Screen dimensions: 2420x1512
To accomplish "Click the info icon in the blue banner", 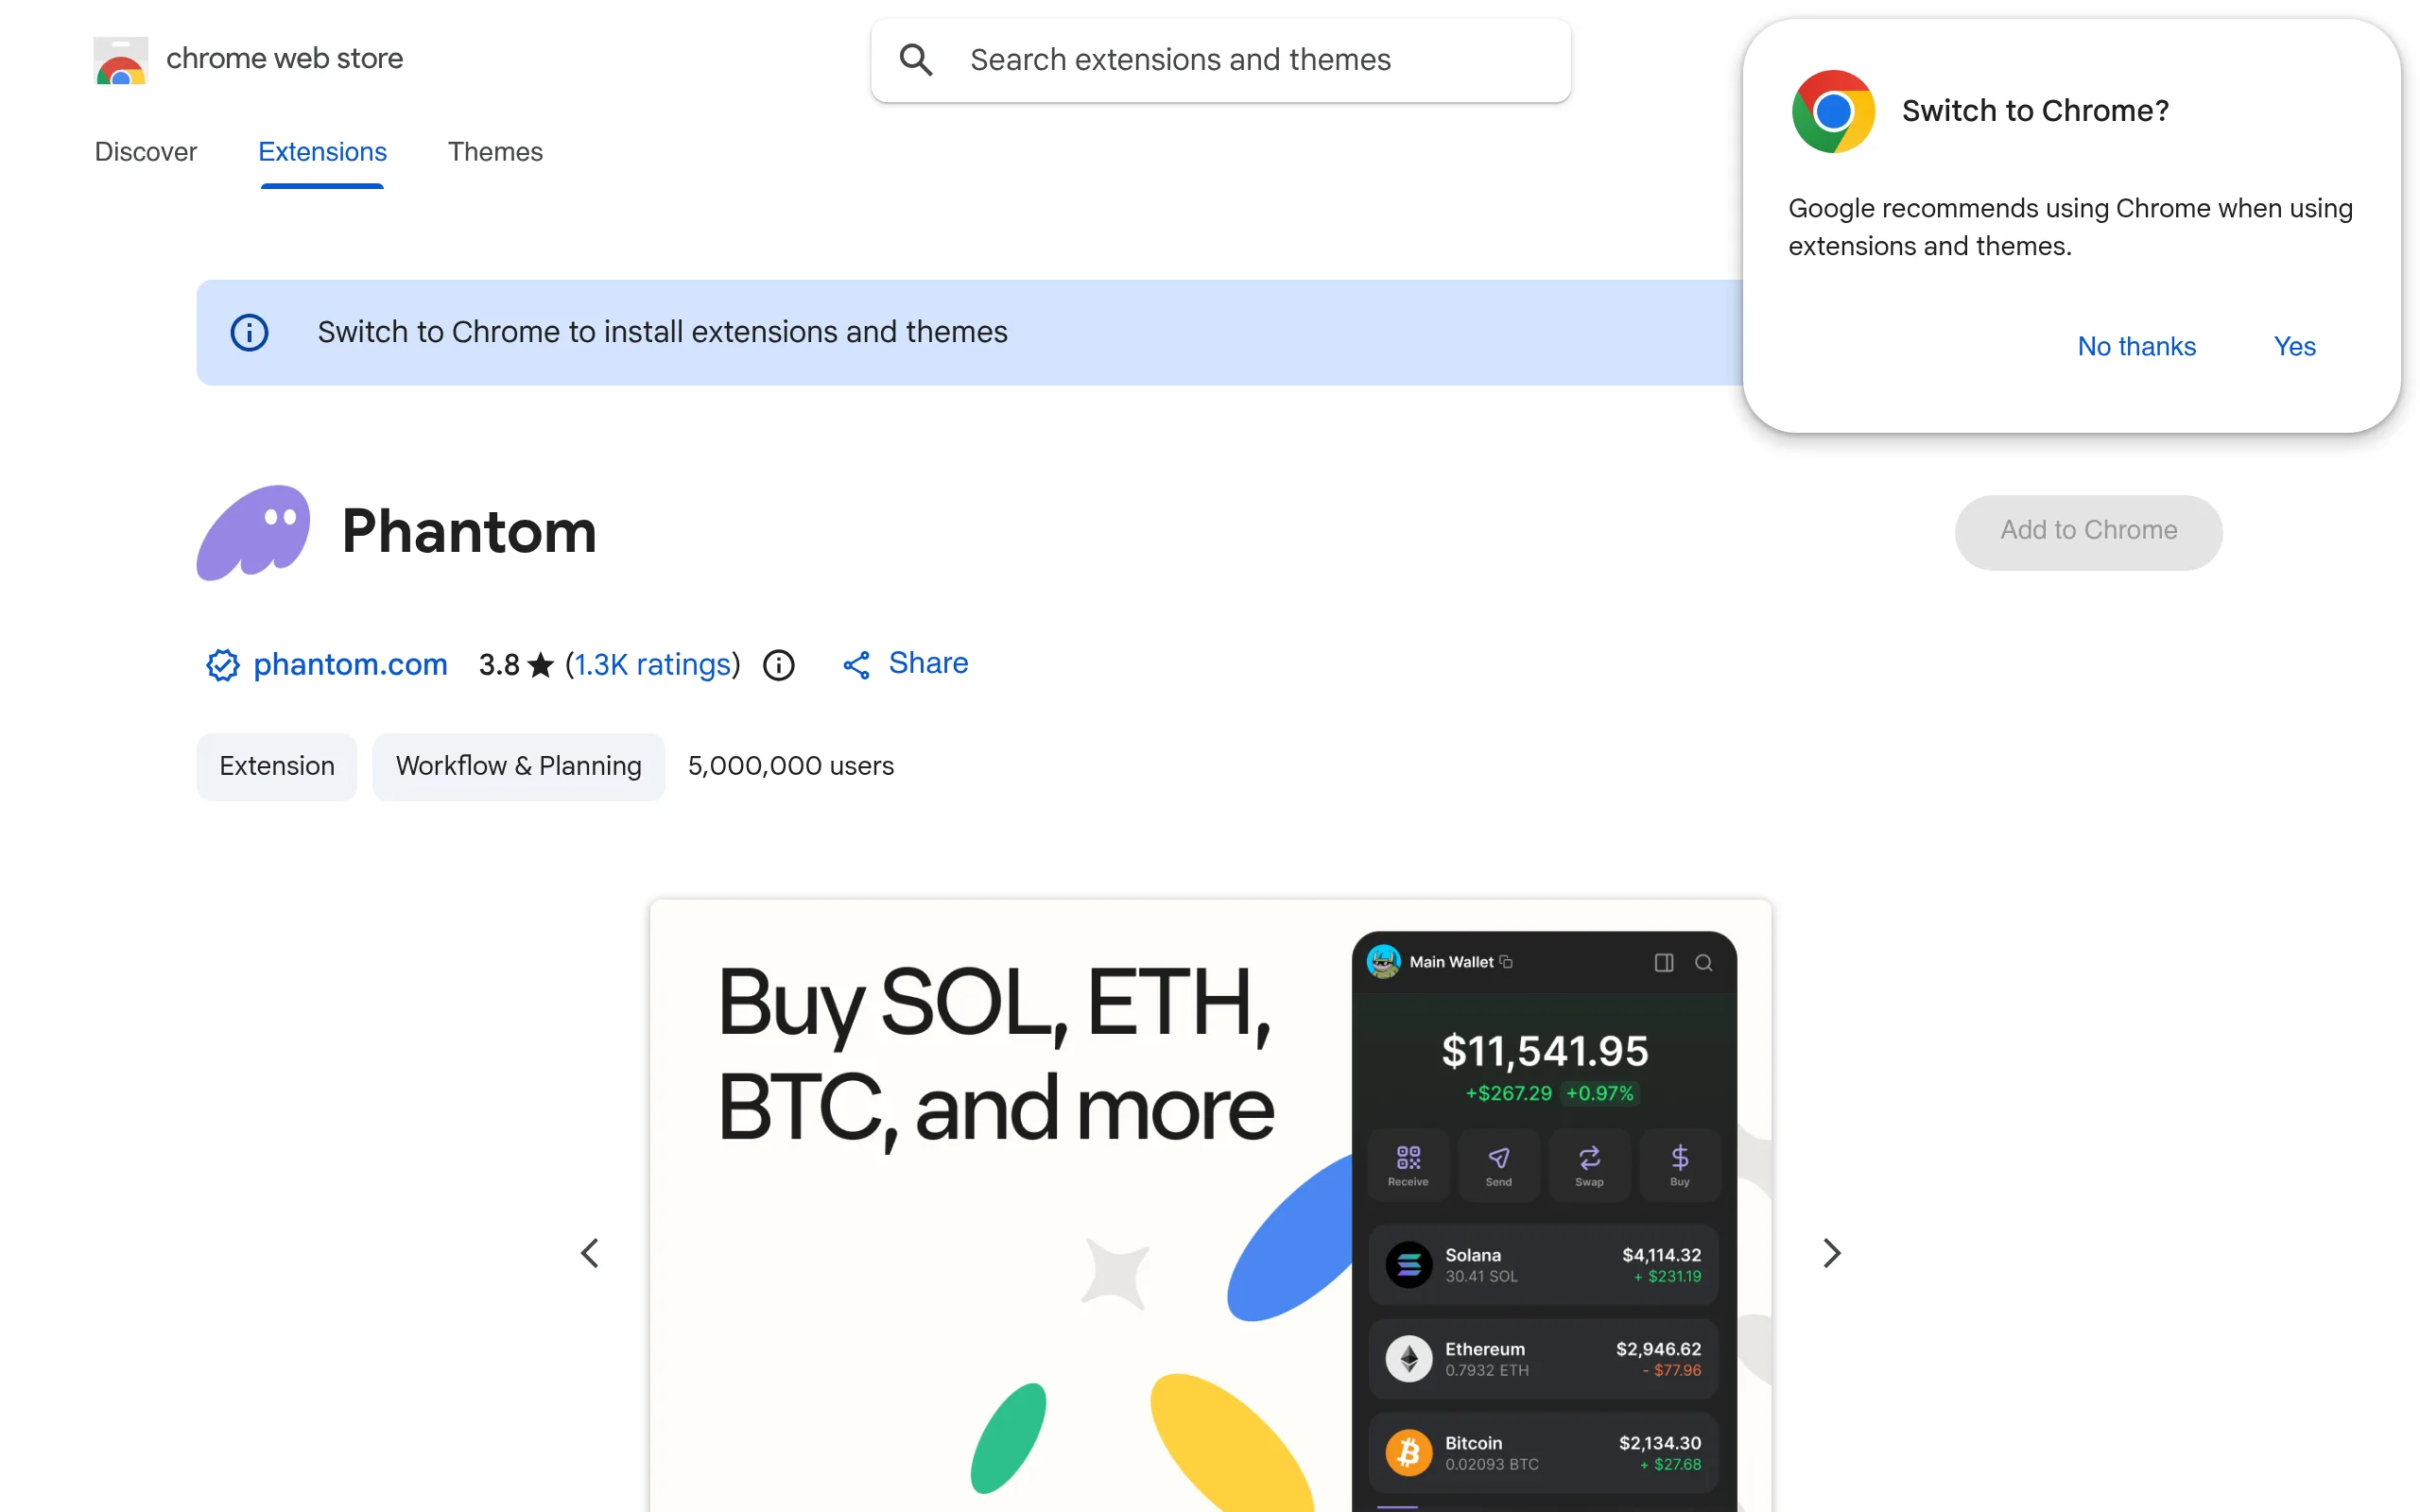I will click(249, 332).
